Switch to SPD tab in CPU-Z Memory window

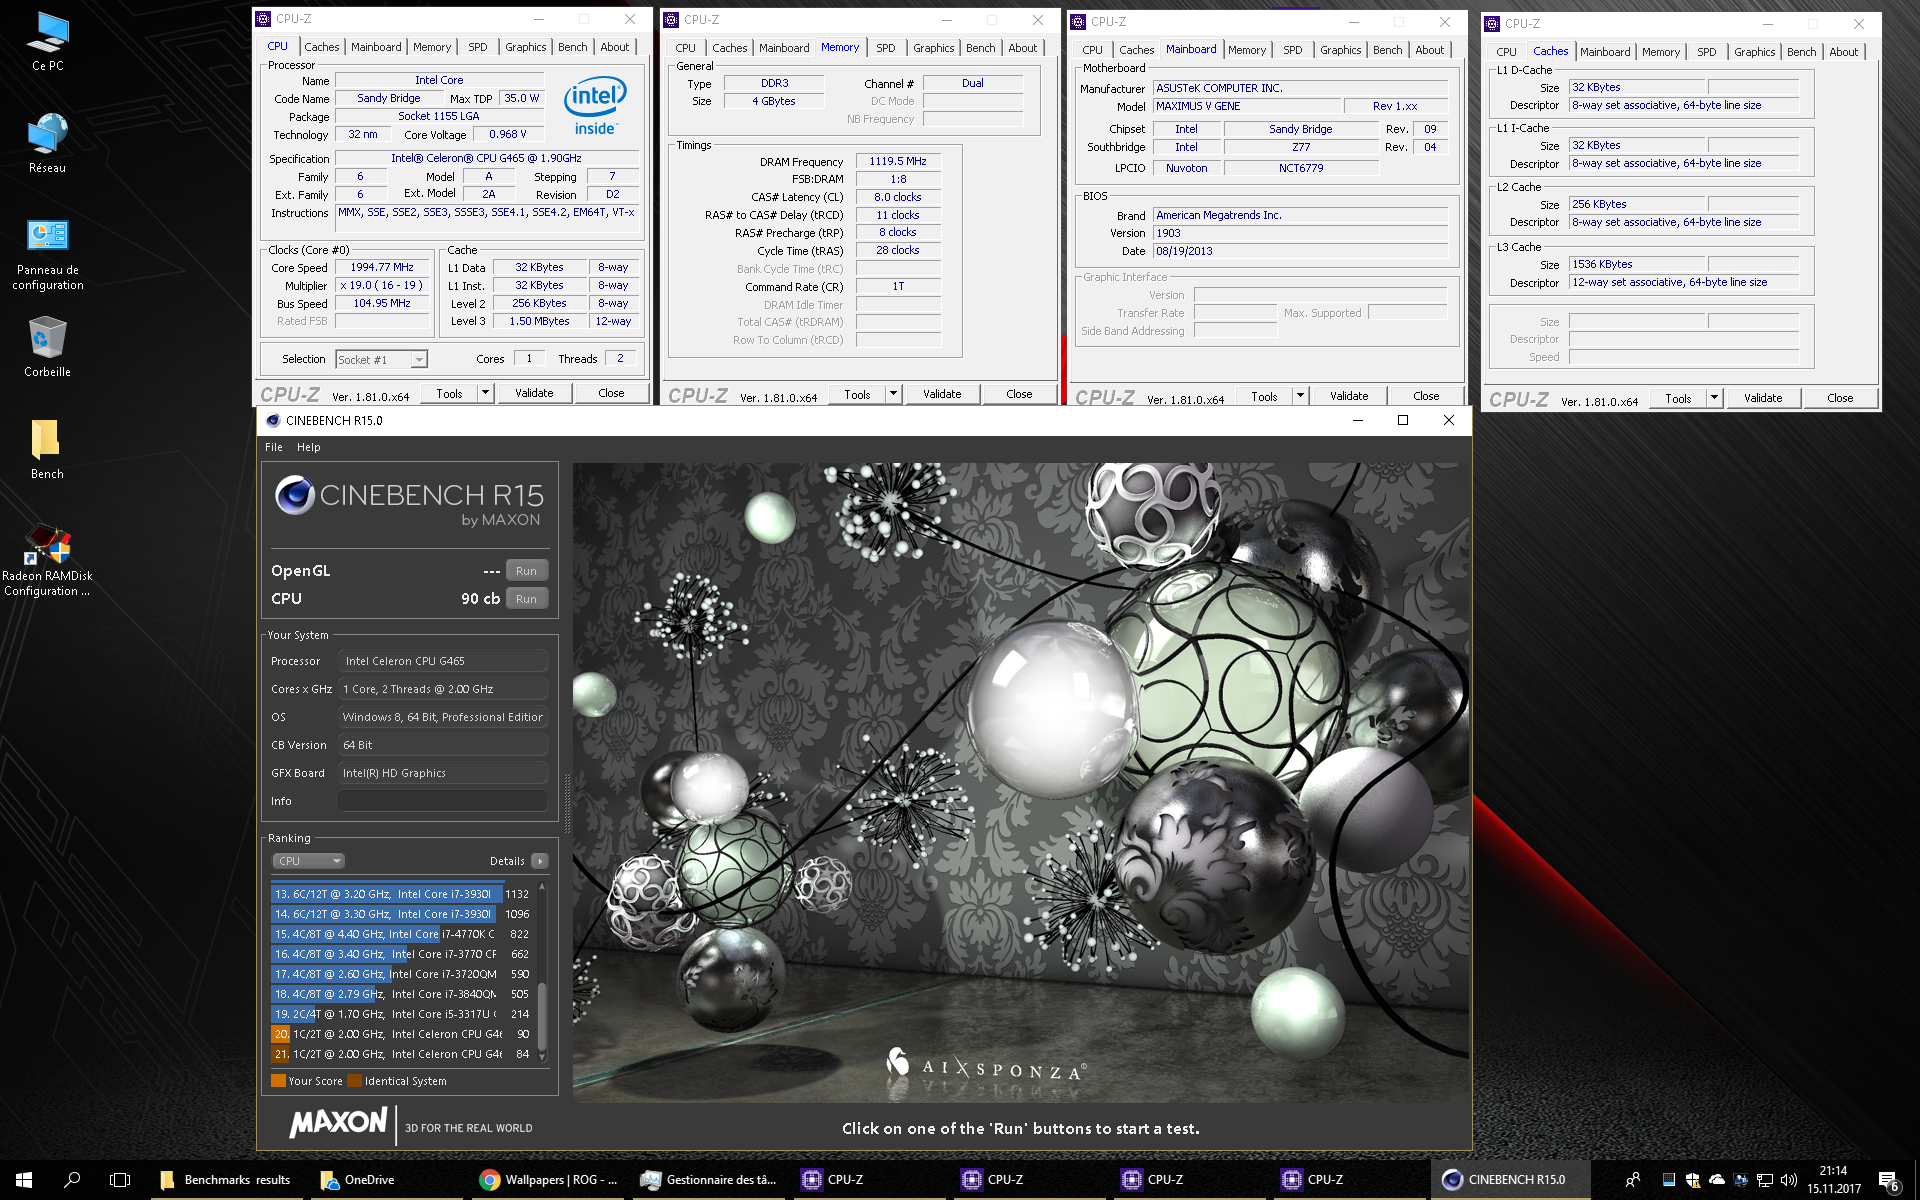[886, 48]
